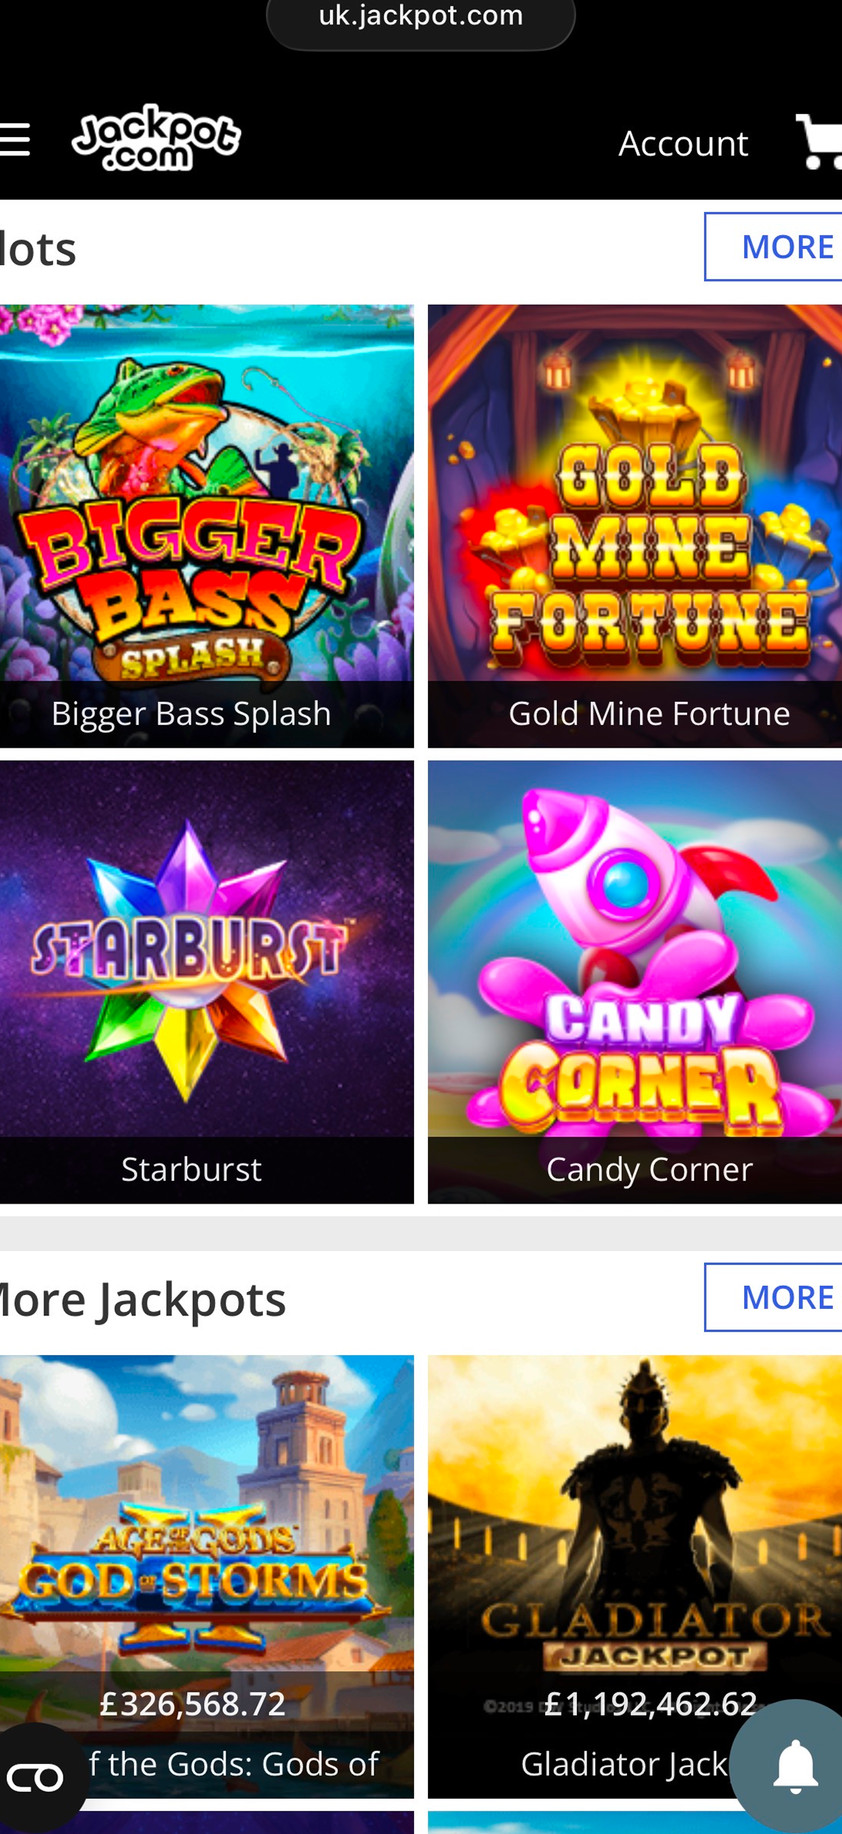This screenshot has height=1834, width=842.
Task: Tap the Candy Corner title label
Action: point(649,1169)
